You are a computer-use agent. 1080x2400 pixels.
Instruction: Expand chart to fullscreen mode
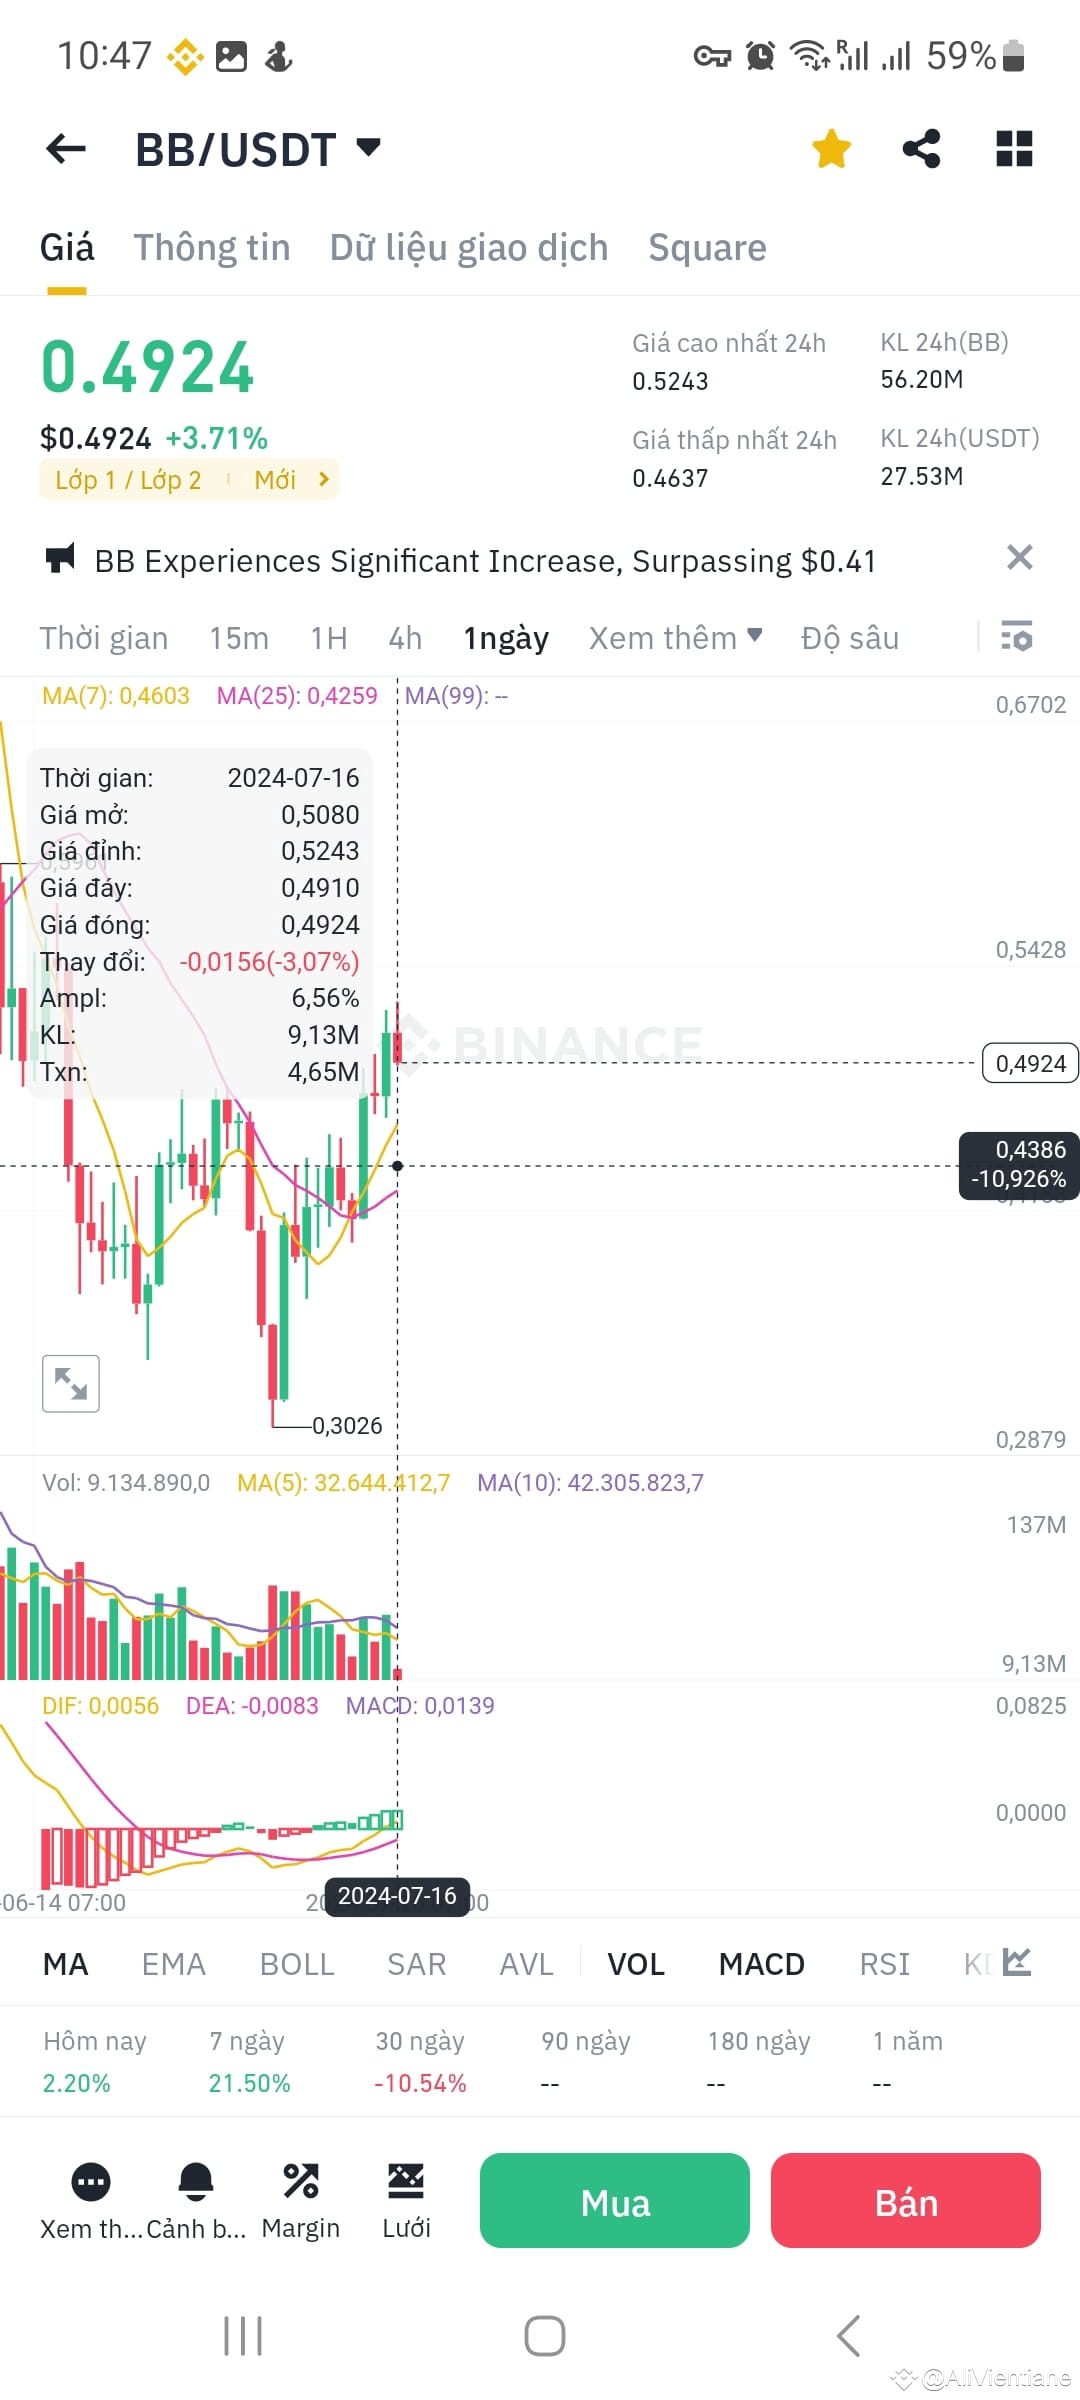70,1383
